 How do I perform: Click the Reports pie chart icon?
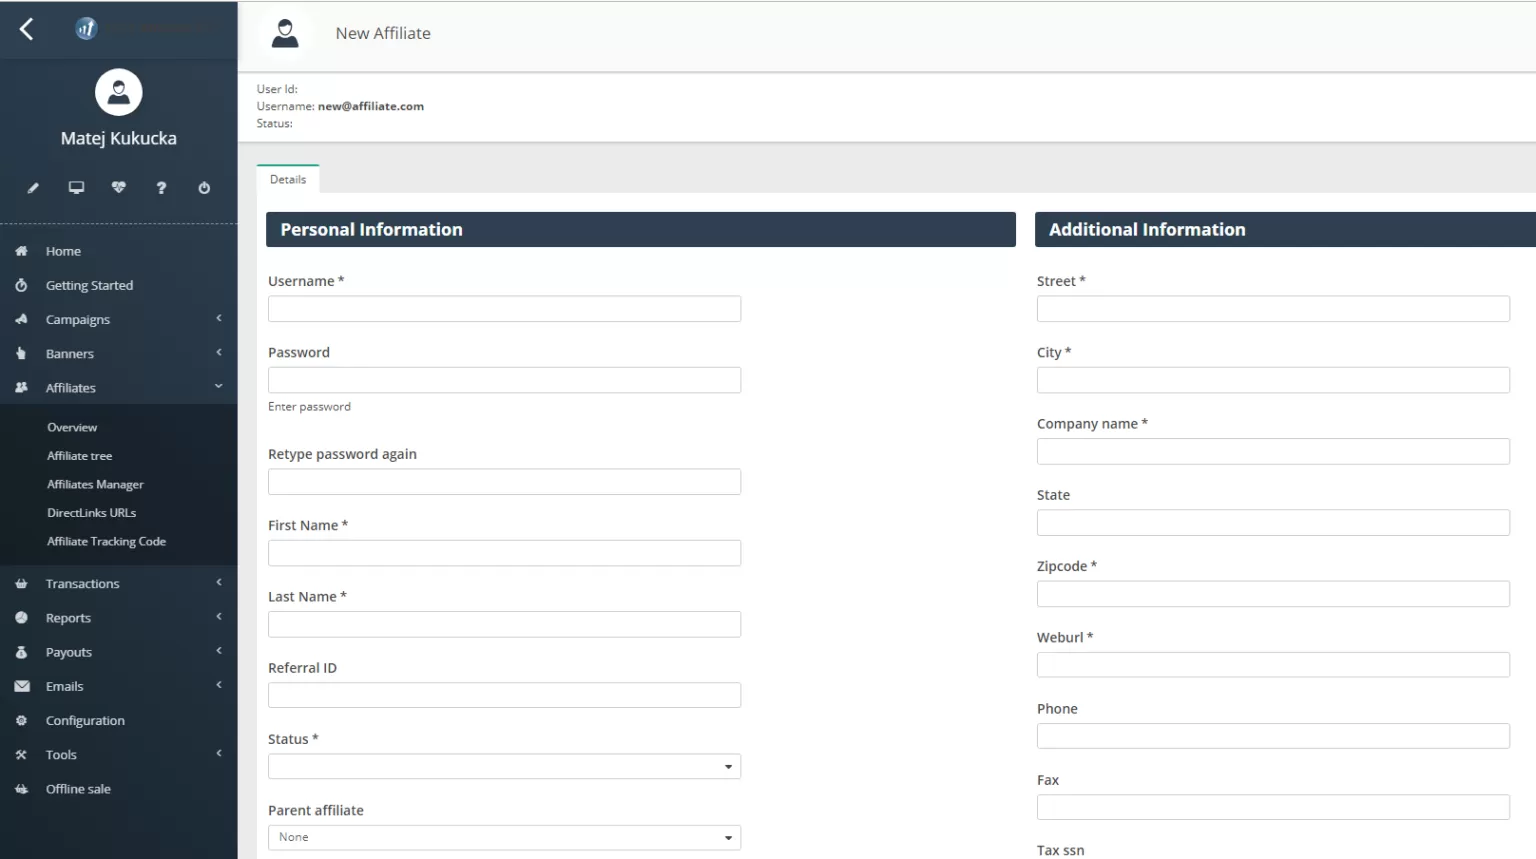click(21, 618)
